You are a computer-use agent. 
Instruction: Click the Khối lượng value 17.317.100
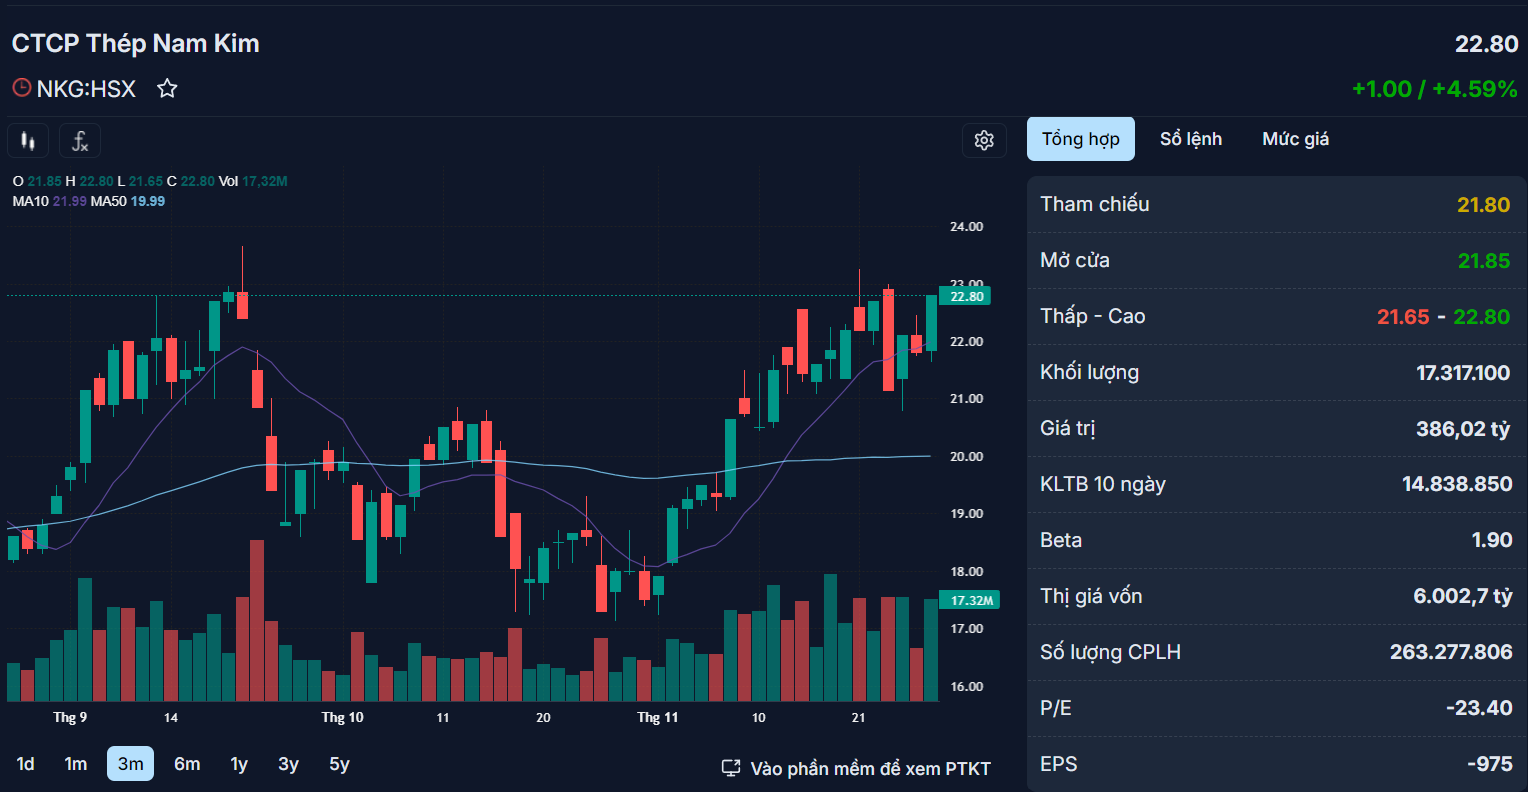pyautogui.click(x=1463, y=373)
